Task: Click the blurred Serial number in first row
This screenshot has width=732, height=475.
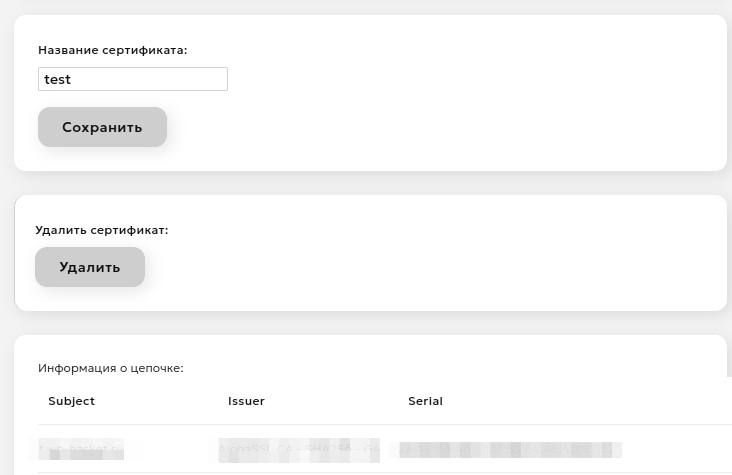Action: click(505, 450)
